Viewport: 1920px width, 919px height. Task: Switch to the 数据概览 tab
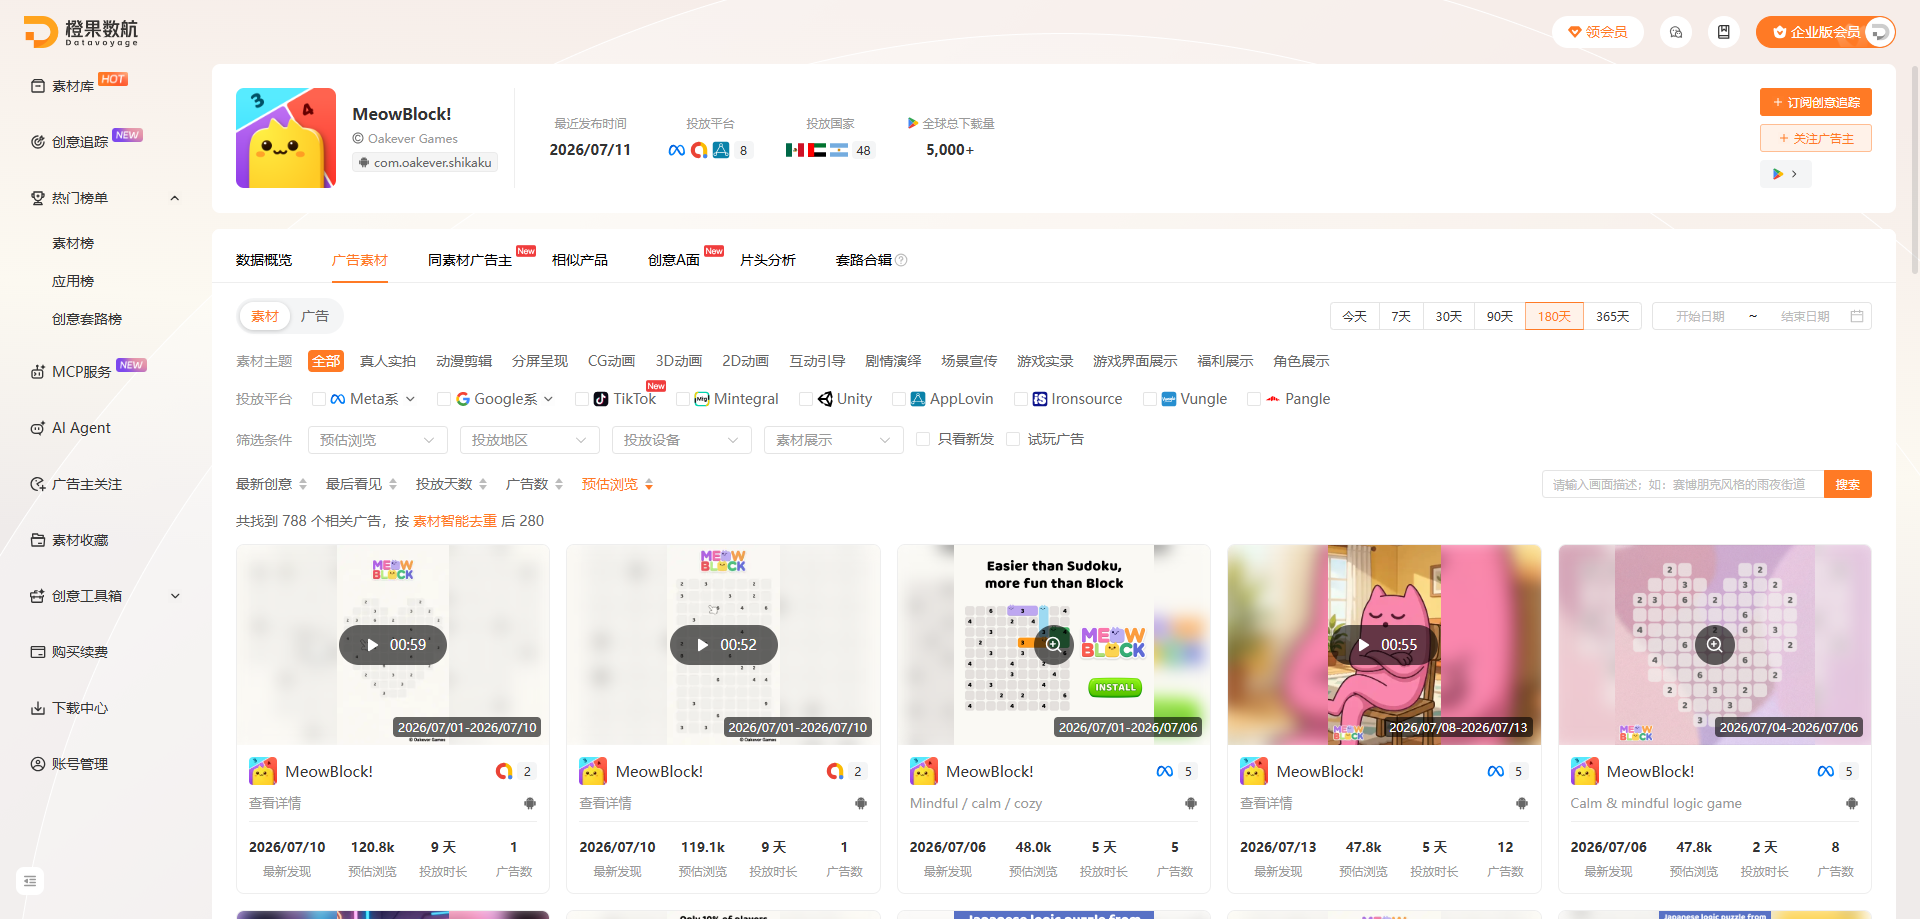click(264, 260)
